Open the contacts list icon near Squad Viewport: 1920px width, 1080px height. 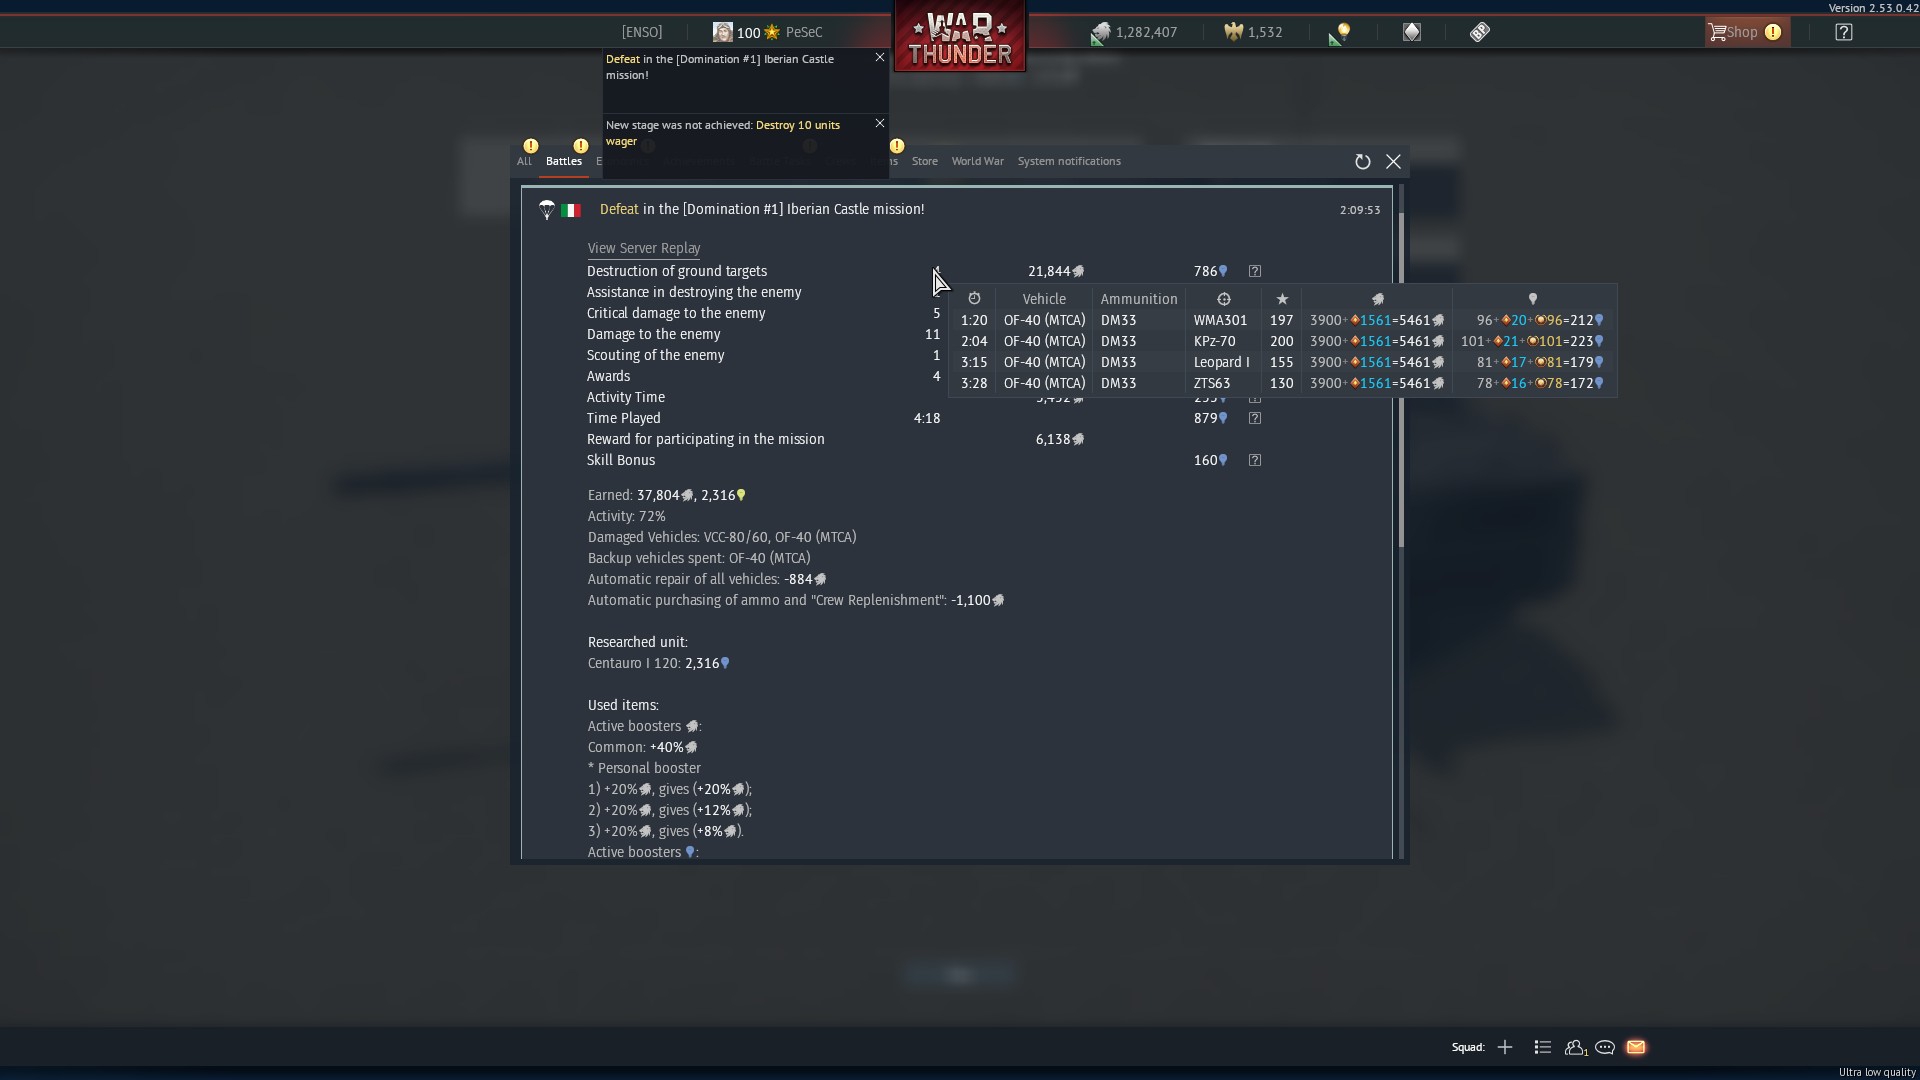point(1543,1047)
